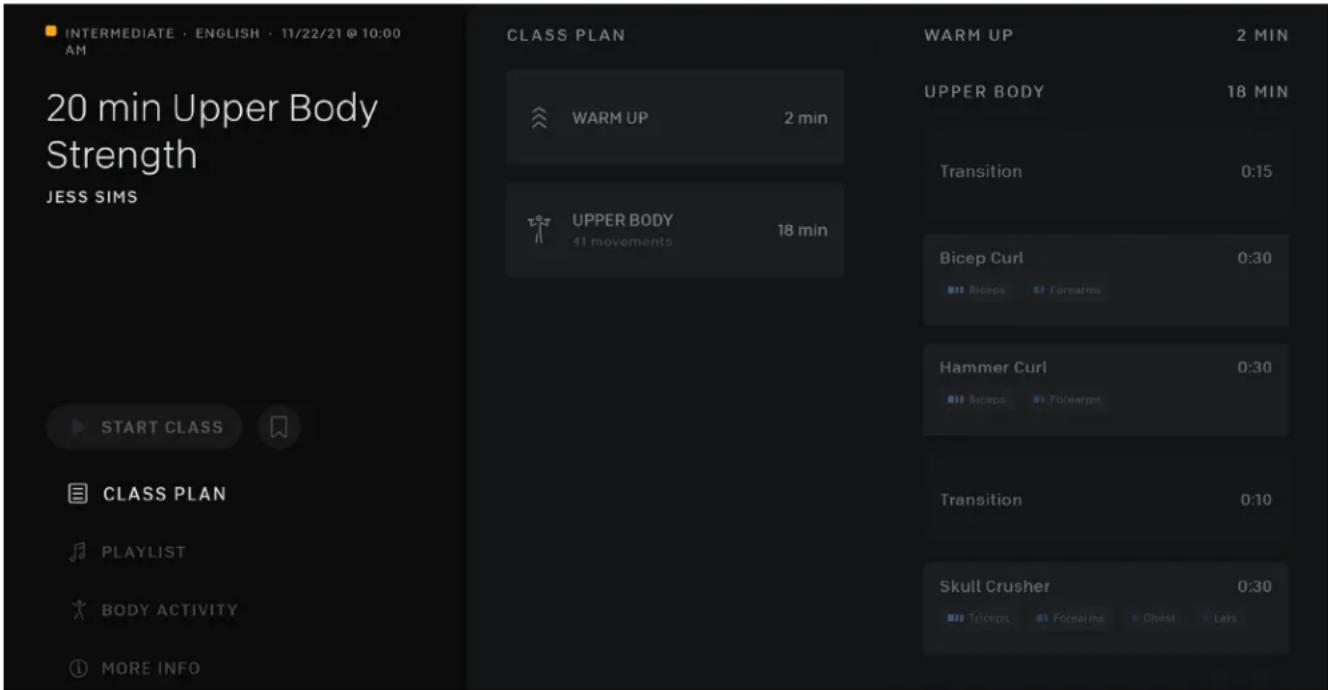Click the 41 movements subtitle

coord(622,242)
